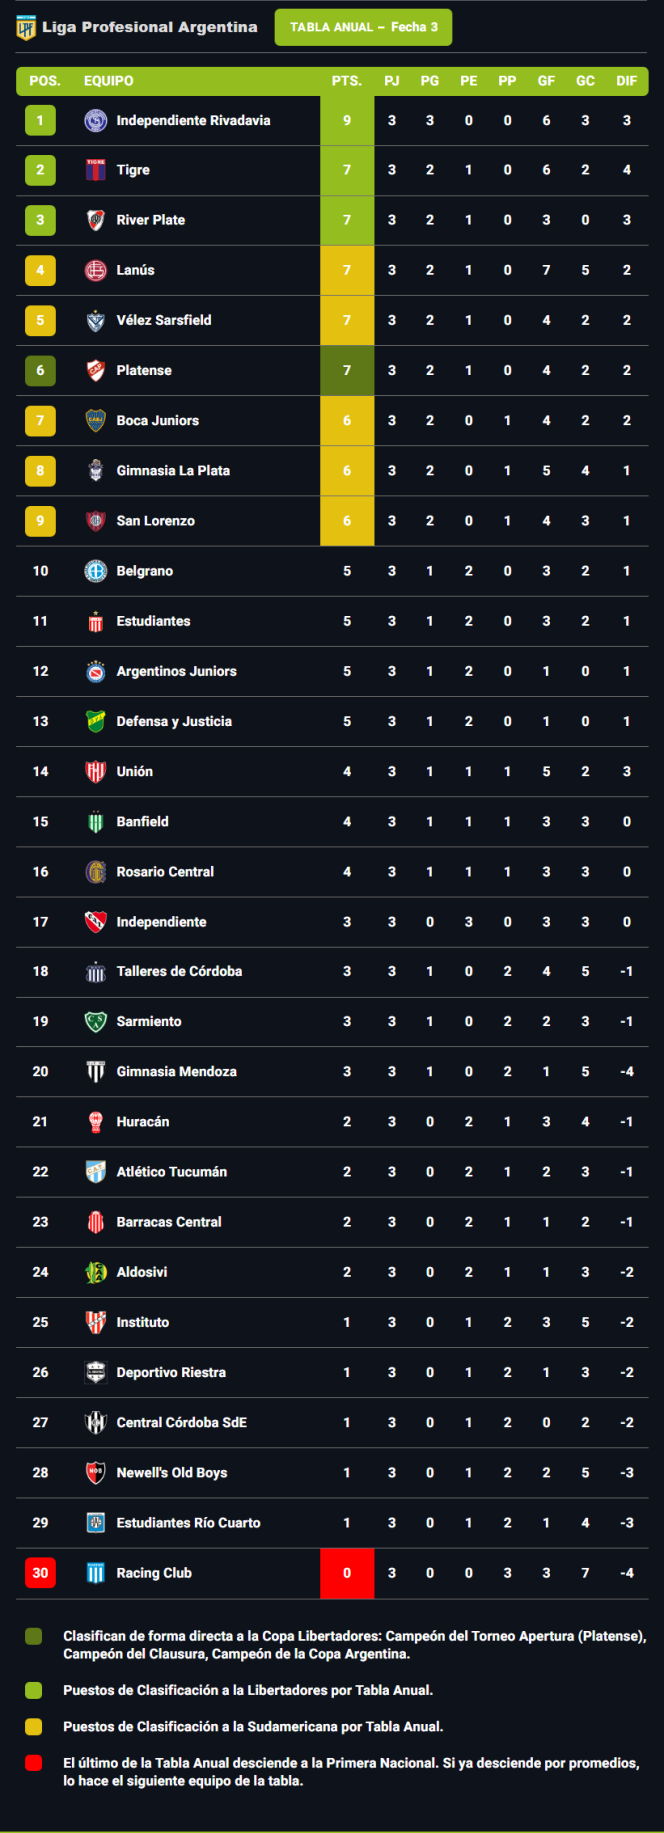The width and height of the screenshot is (664, 1833).
Task: Click the Vélez Sarsfield crest icon
Action: 96,321
